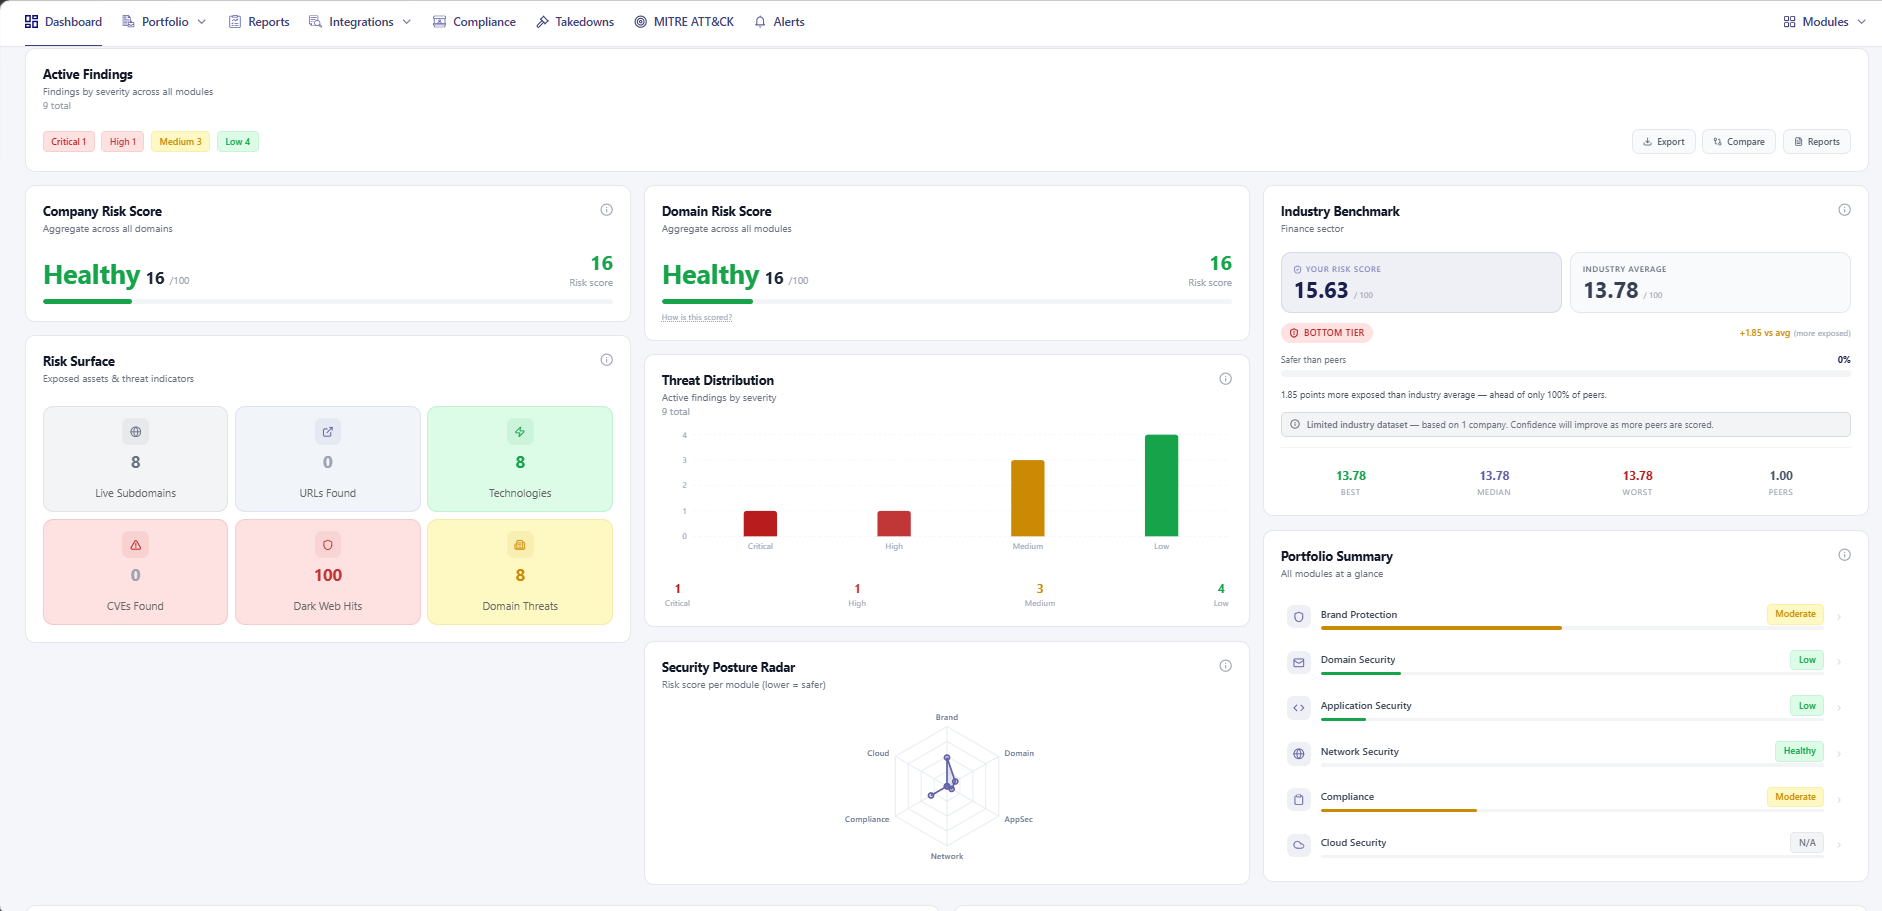Expand the Modules dropdown
The height and width of the screenshot is (911, 1882).
[x=1824, y=22]
